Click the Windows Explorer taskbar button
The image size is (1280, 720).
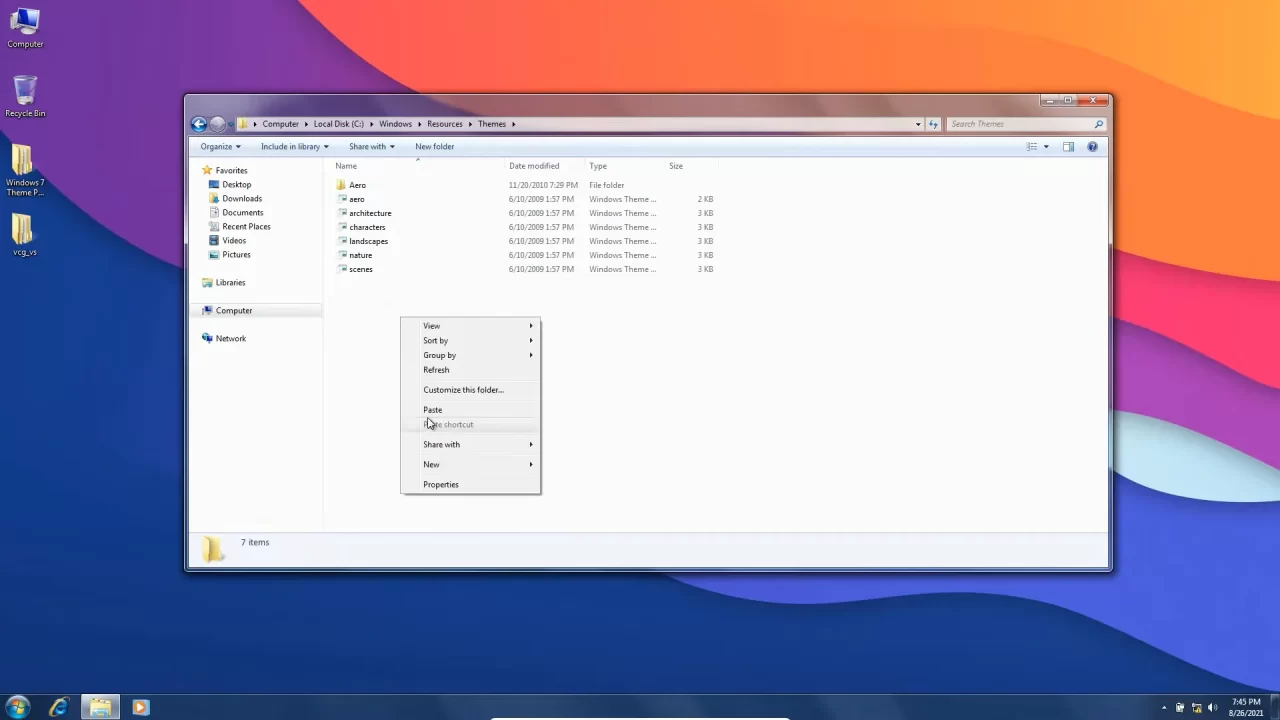tap(100, 707)
